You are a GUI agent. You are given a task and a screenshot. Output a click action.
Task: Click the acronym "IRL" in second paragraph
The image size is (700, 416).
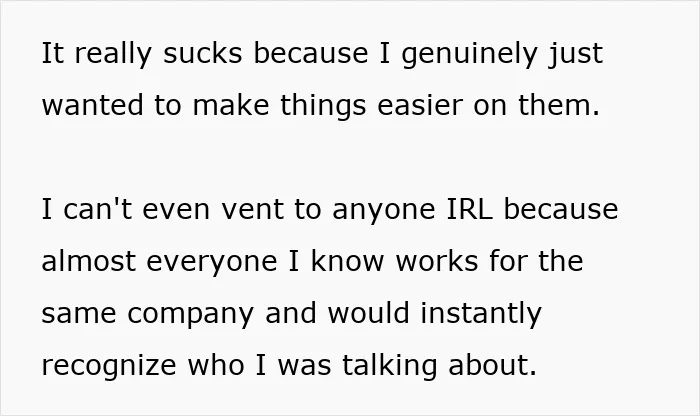[x=470, y=209]
